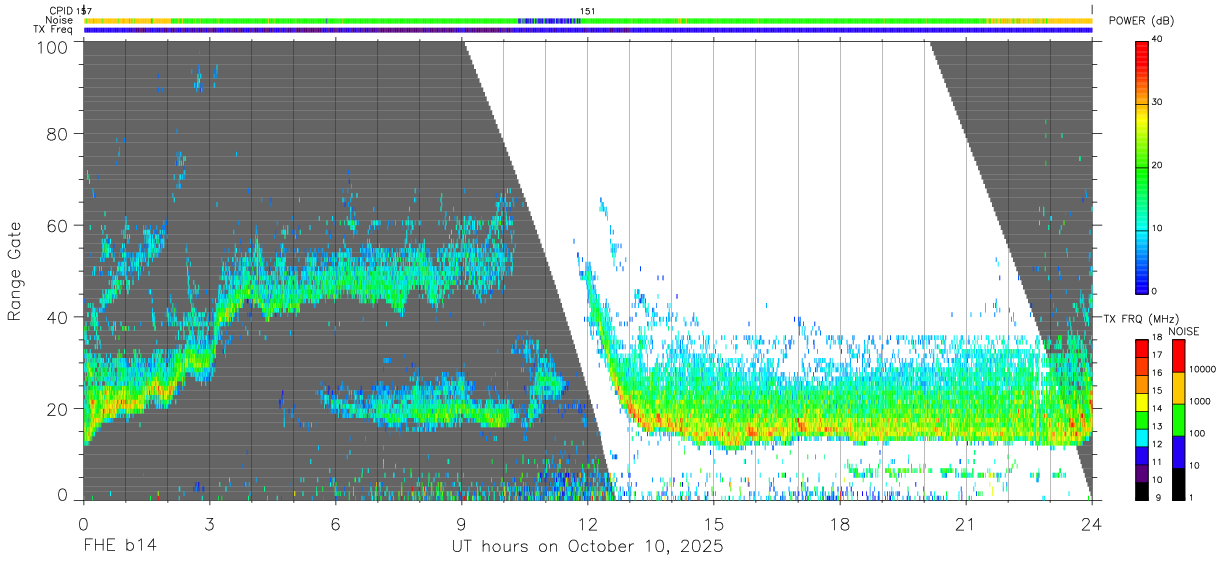Click the 'CPID' label above the plot

[61, 11]
